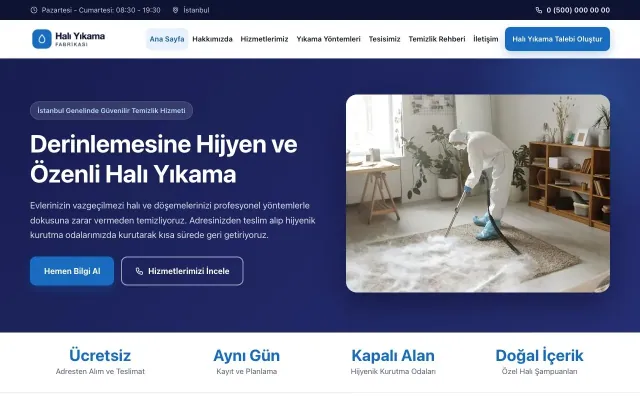
Task: Open the Tesisimiz menu item
Action: (x=384, y=39)
